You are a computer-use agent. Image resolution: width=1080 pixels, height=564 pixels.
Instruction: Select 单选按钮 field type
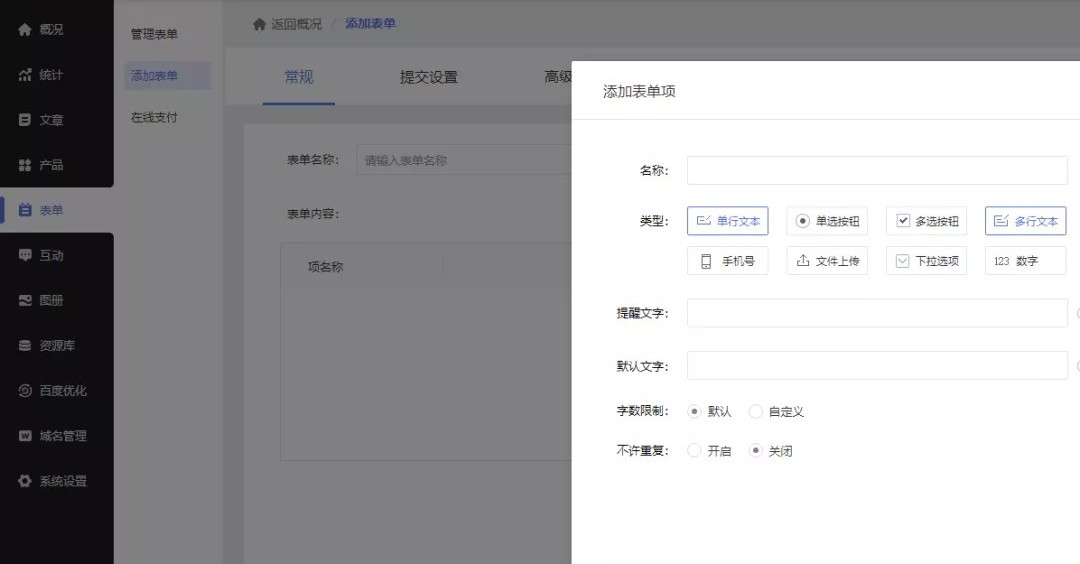pyautogui.click(x=827, y=221)
